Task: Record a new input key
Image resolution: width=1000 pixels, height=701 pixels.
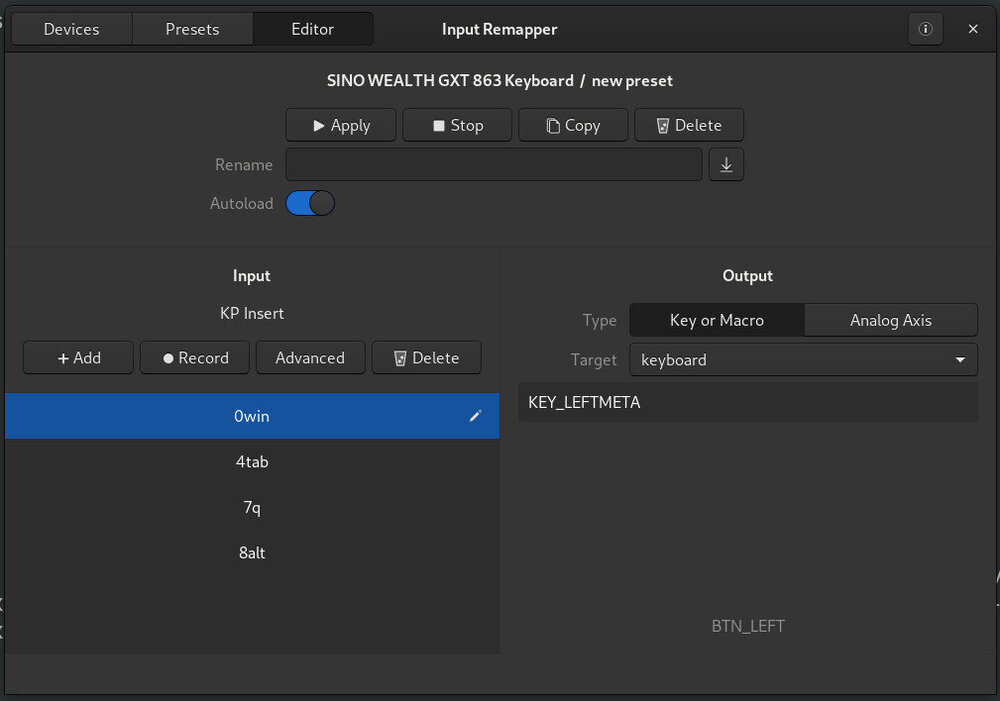Action: 195,358
